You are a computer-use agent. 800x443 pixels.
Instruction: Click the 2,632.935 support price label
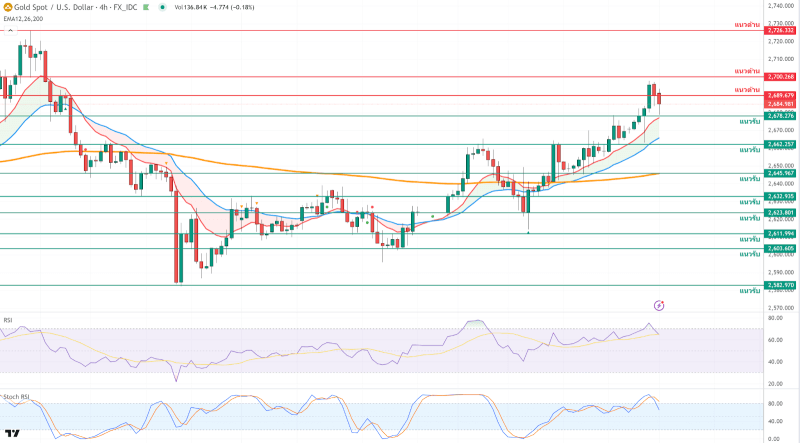pyautogui.click(x=780, y=196)
